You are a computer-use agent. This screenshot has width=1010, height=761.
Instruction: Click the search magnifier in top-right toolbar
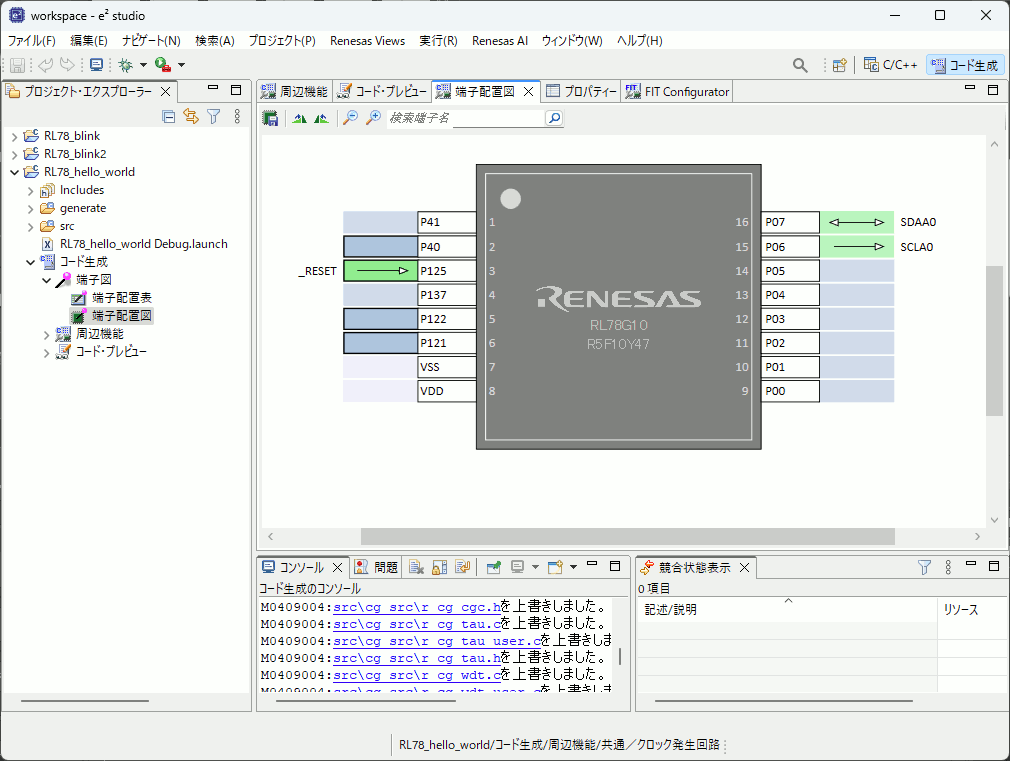(800, 65)
